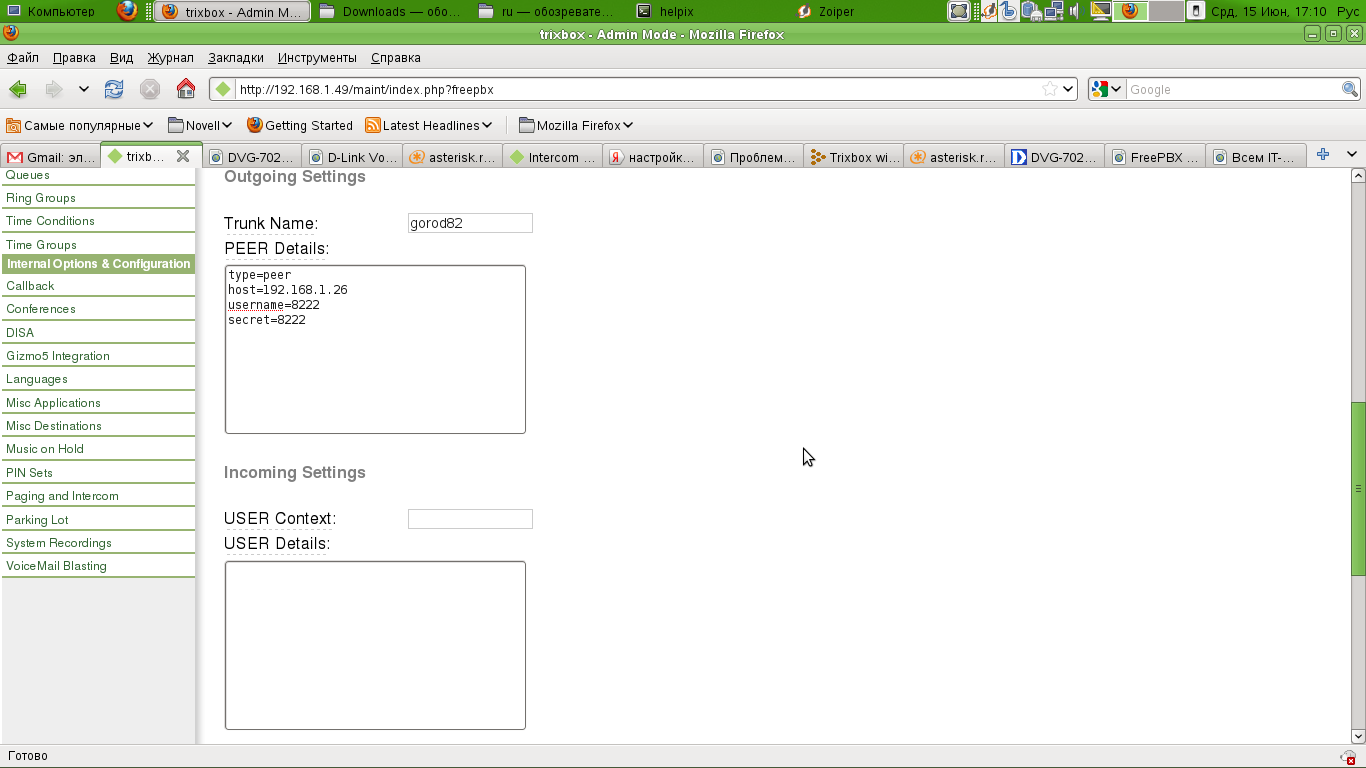Reload the current trixbox page
This screenshot has width=1366, height=768.
pyautogui.click(x=114, y=89)
